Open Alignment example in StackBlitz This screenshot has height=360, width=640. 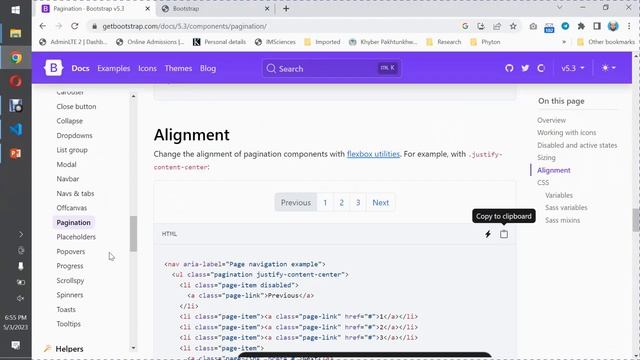[x=488, y=234]
